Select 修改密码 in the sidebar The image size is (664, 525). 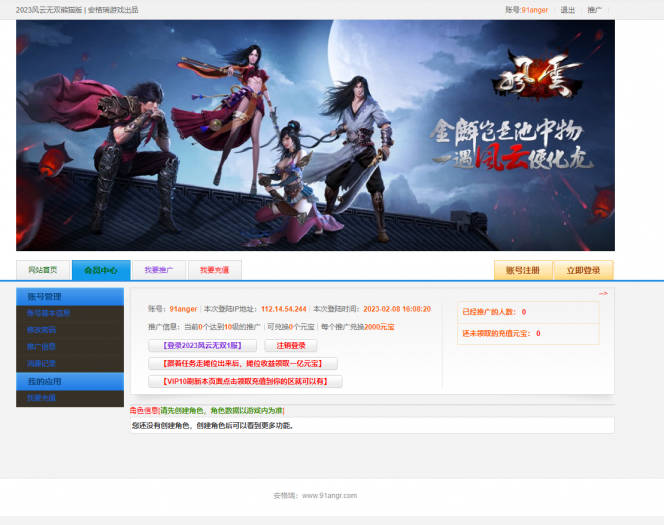pos(42,329)
